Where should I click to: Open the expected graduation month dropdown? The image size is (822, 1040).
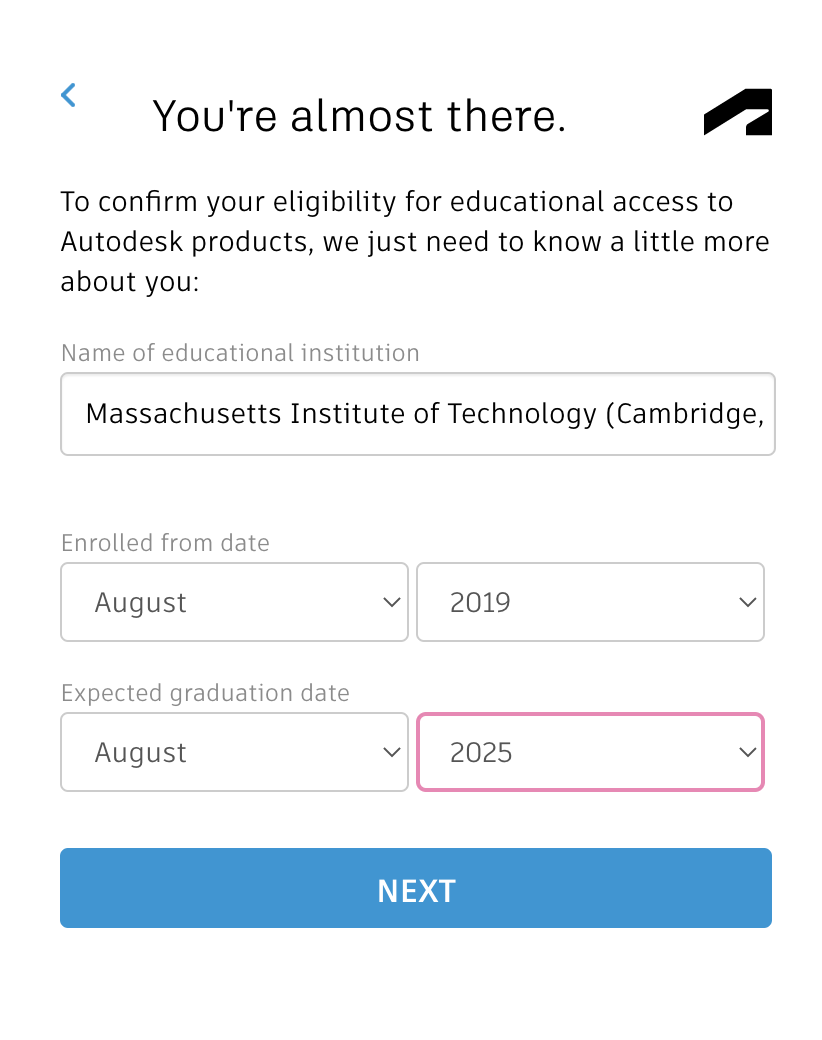pyautogui.click(x=234, y=752)
